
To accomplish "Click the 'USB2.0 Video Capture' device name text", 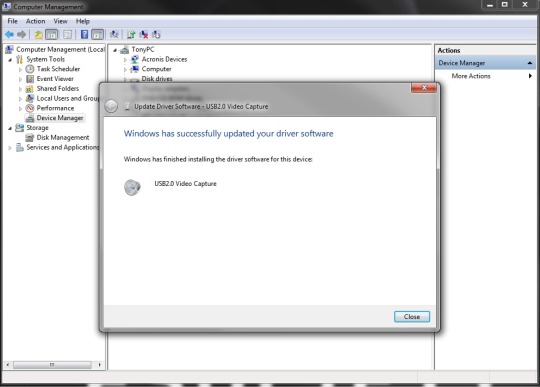I will click(185, 184).
